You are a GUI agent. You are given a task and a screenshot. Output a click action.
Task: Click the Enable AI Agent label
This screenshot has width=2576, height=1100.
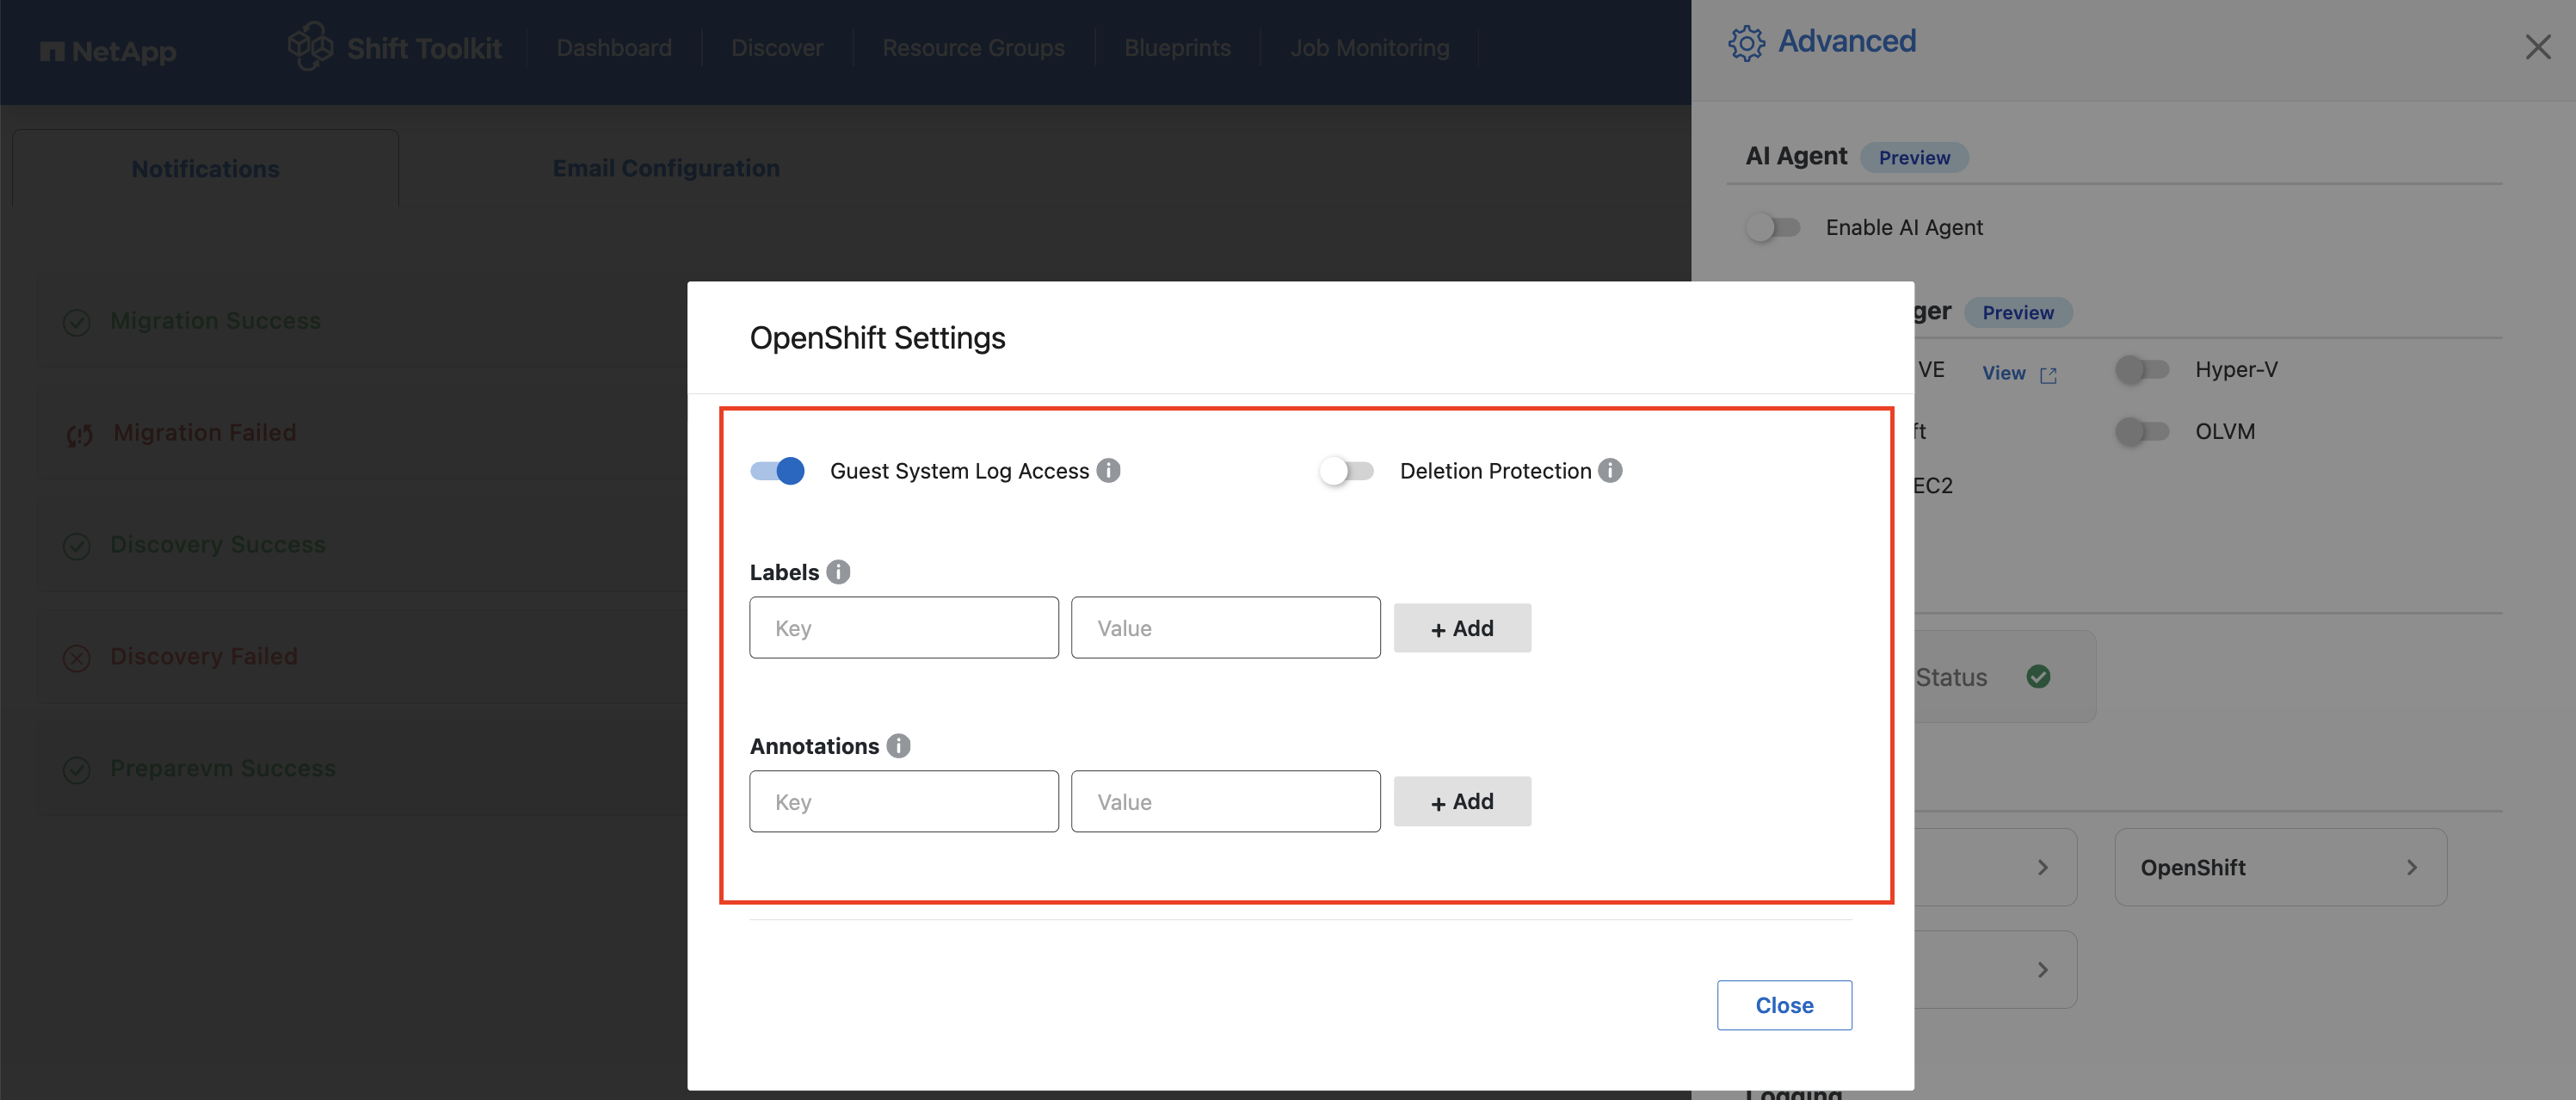click(1904, 227)
